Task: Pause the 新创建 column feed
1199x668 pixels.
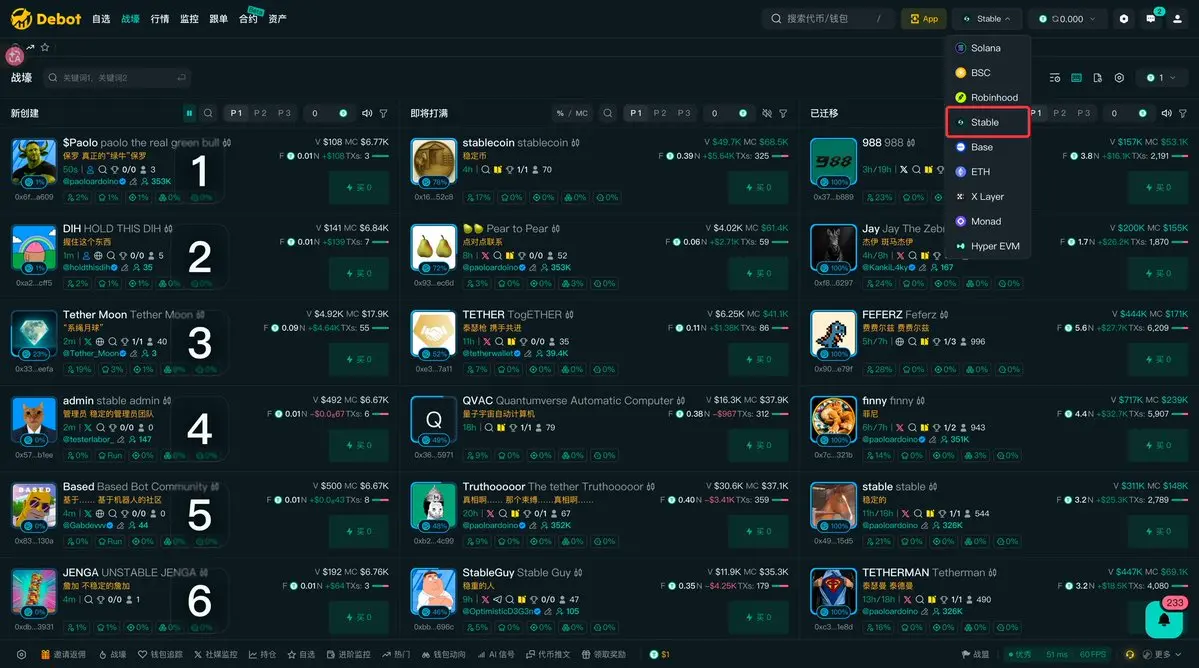Action: click(x=189, y=113)
